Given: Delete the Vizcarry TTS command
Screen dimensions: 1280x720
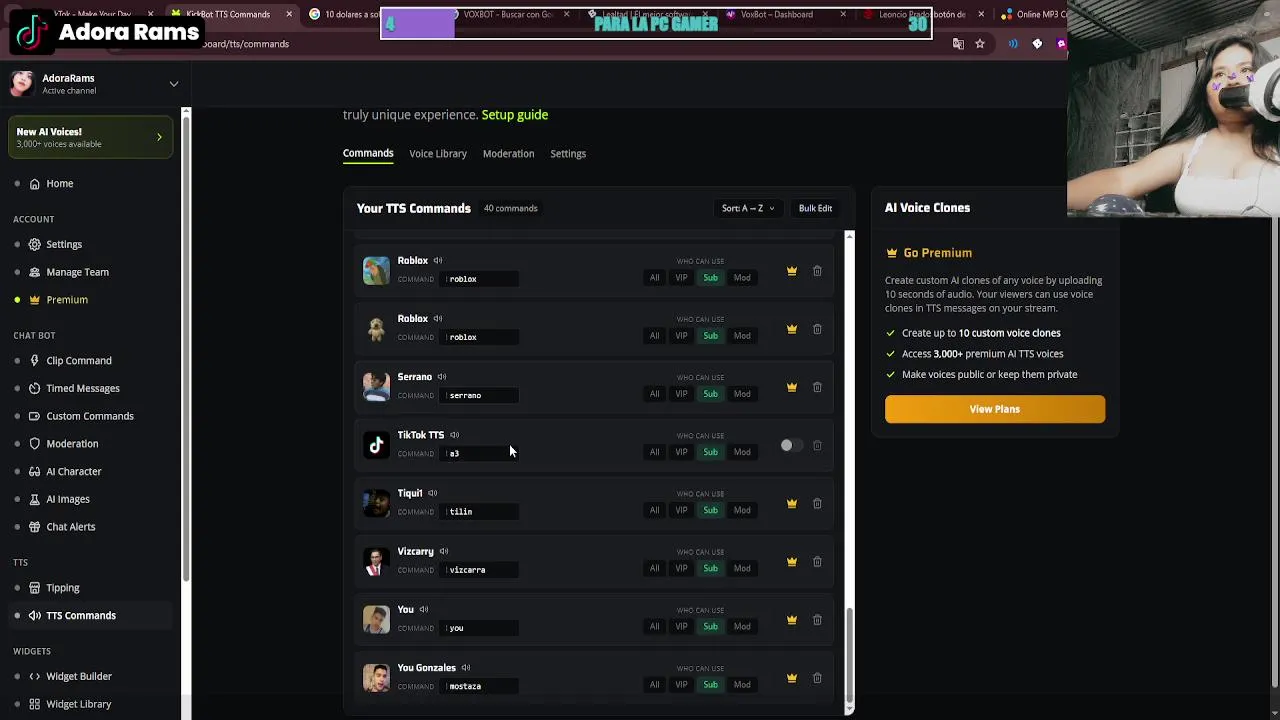Looking at the screenshot, I should pos(817,561).
